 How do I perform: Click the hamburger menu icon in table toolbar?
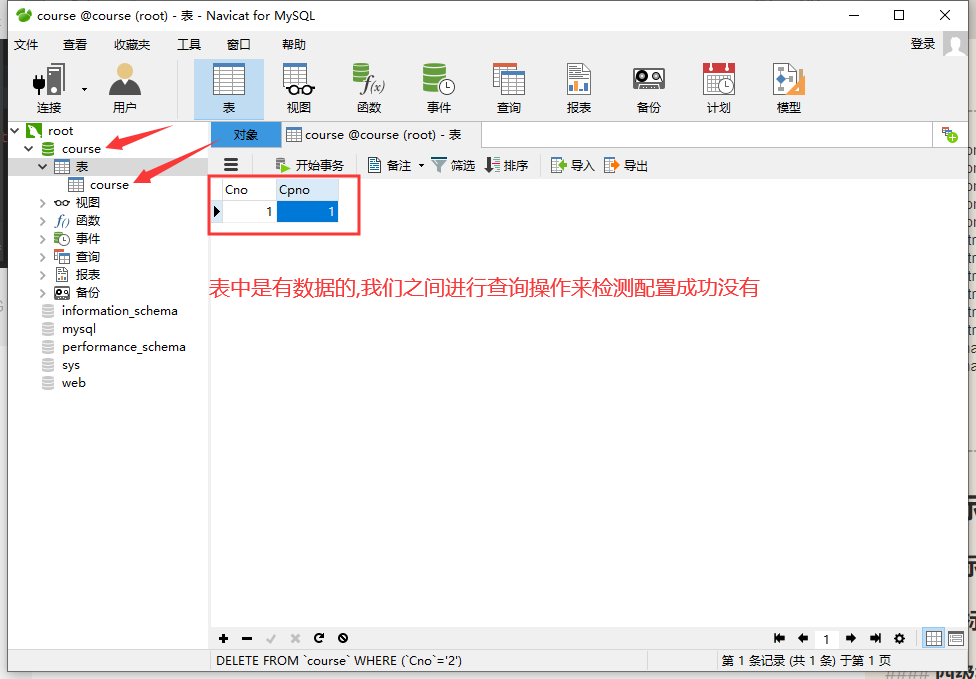pos(231,165)
